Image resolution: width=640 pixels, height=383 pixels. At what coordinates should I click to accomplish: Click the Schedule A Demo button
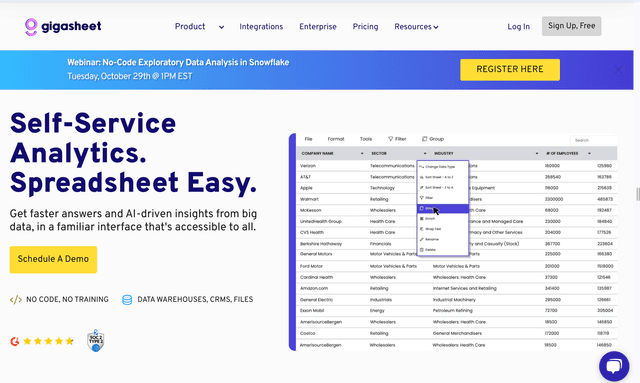(53, 259)
